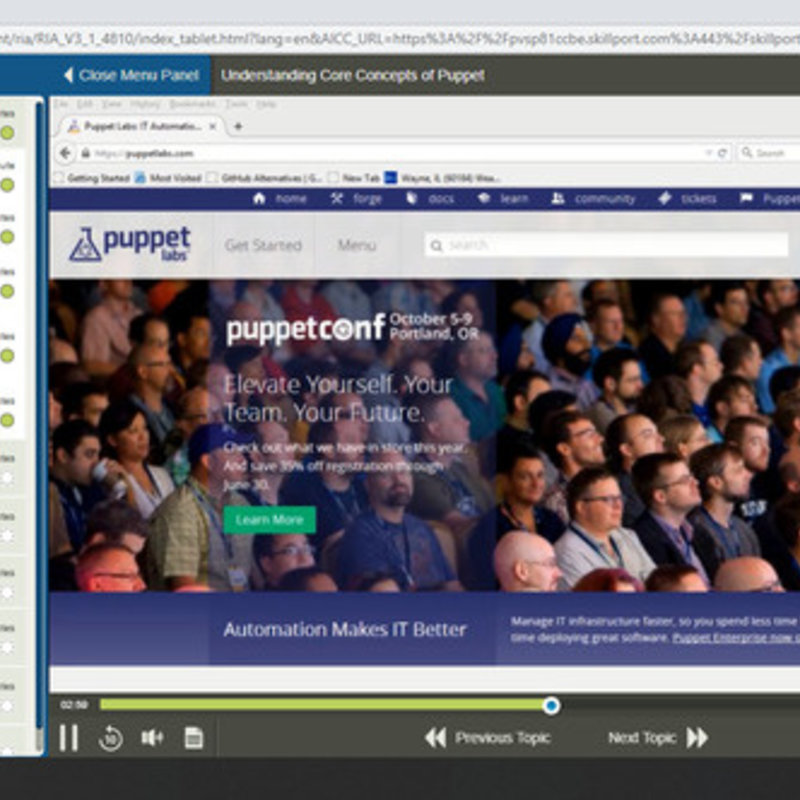Click the Puppet Enterprise link text
The height and width of the screenshot is (800, 800).
(x=736, y=638)
